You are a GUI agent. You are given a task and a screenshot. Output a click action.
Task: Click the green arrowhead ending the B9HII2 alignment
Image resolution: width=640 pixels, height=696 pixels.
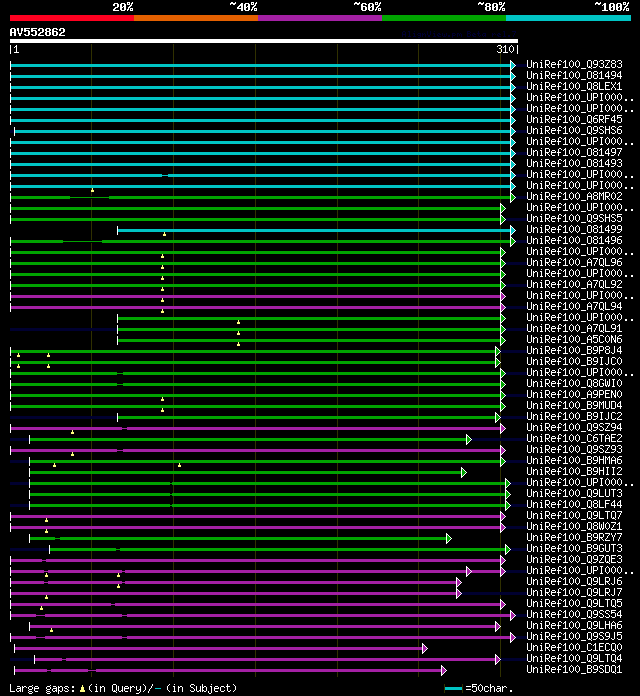pos(464,473)
